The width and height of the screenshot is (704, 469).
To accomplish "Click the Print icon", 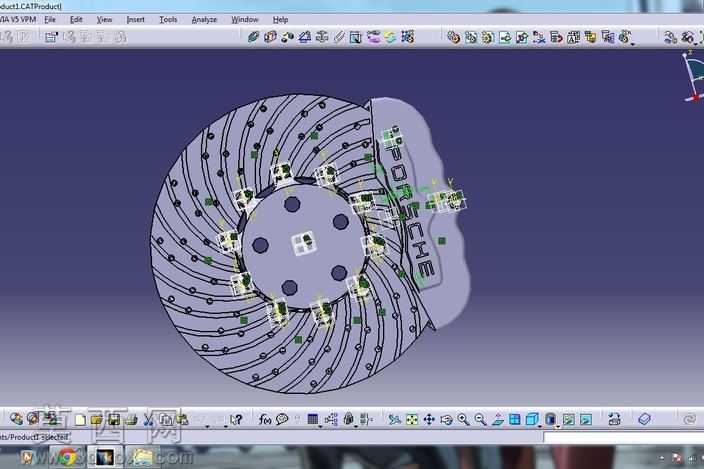I will (131, 419).
